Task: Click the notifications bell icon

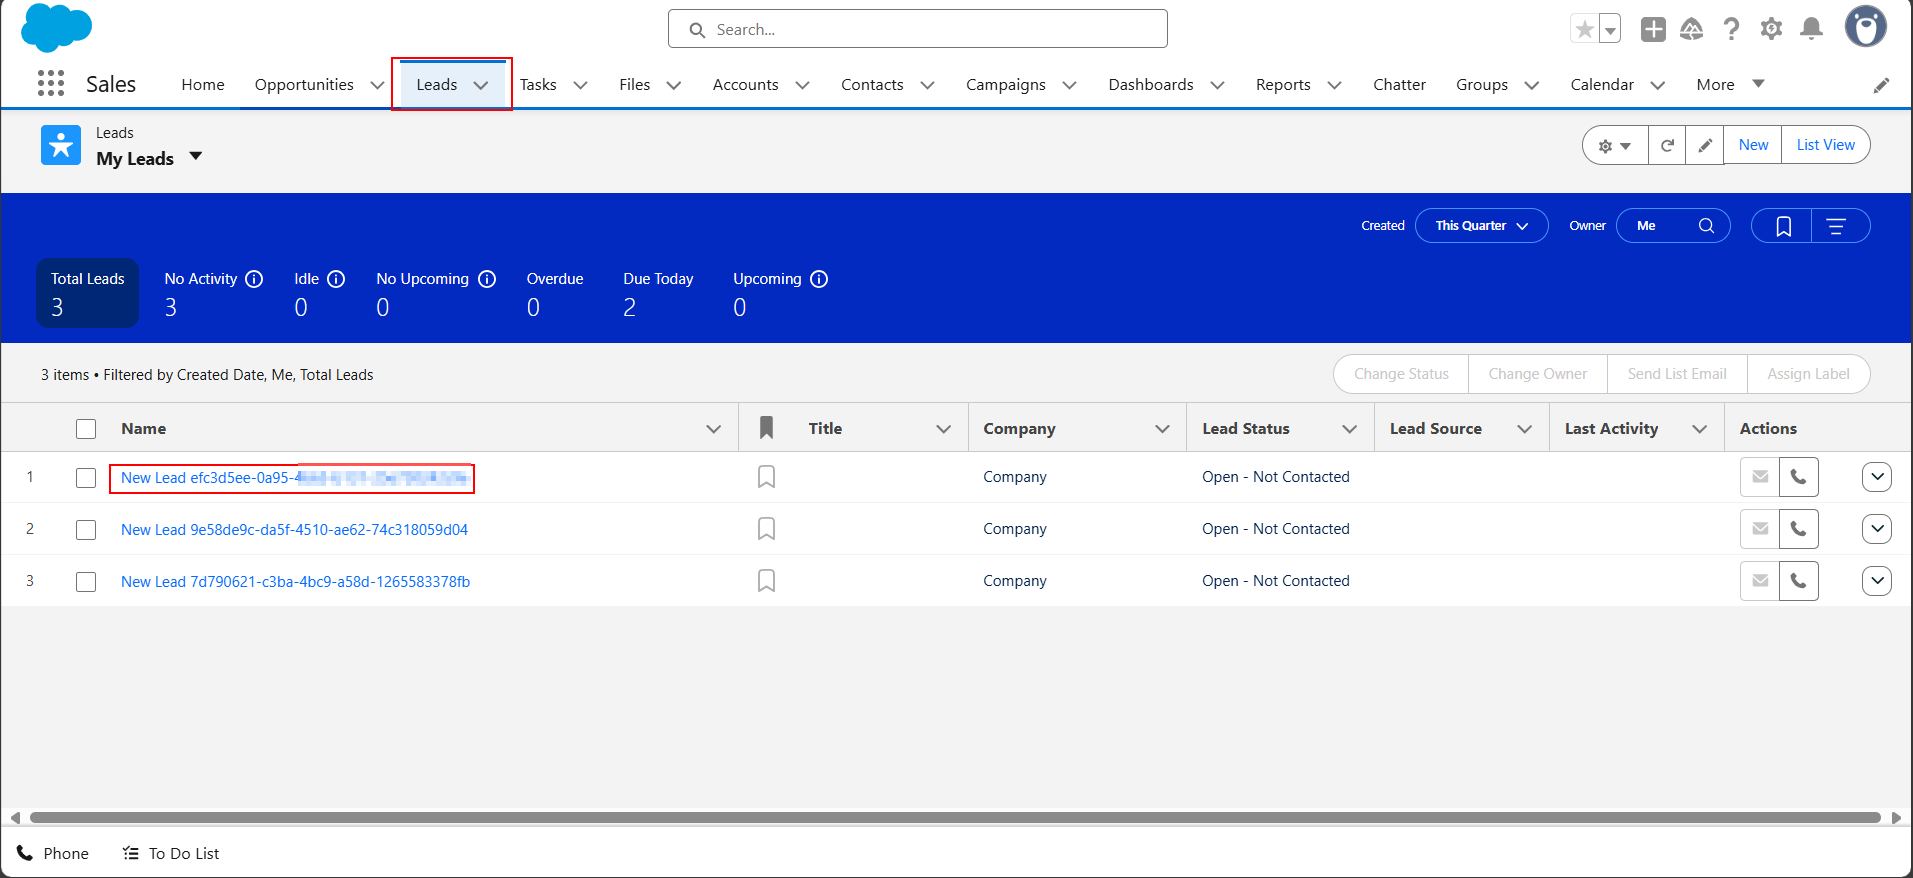Action: point(1811,29)
